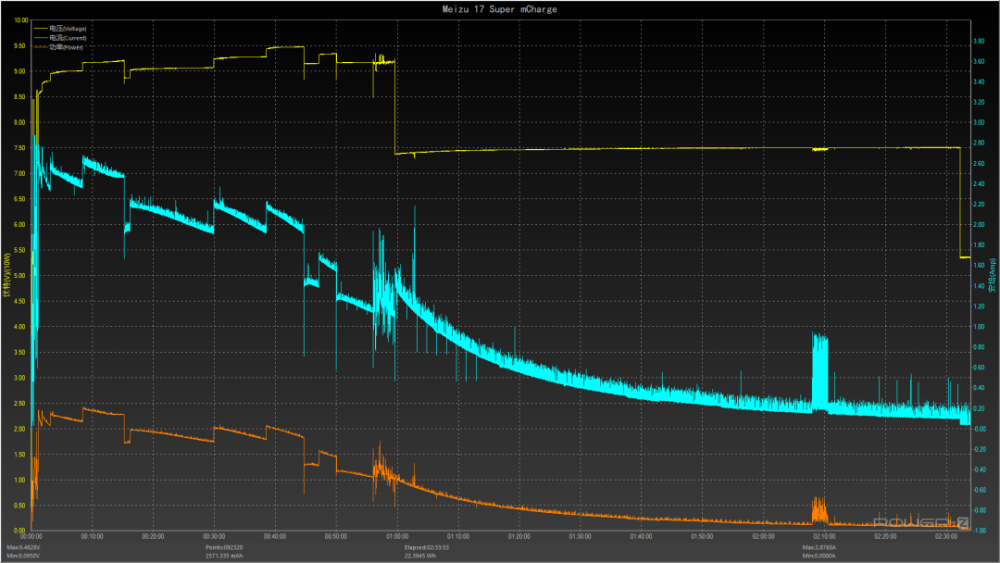Image resolution: width=1000 pixels, height=563 pixels.
Task: Click the 00:00:00 time axis label
Action: pos(31,537)
